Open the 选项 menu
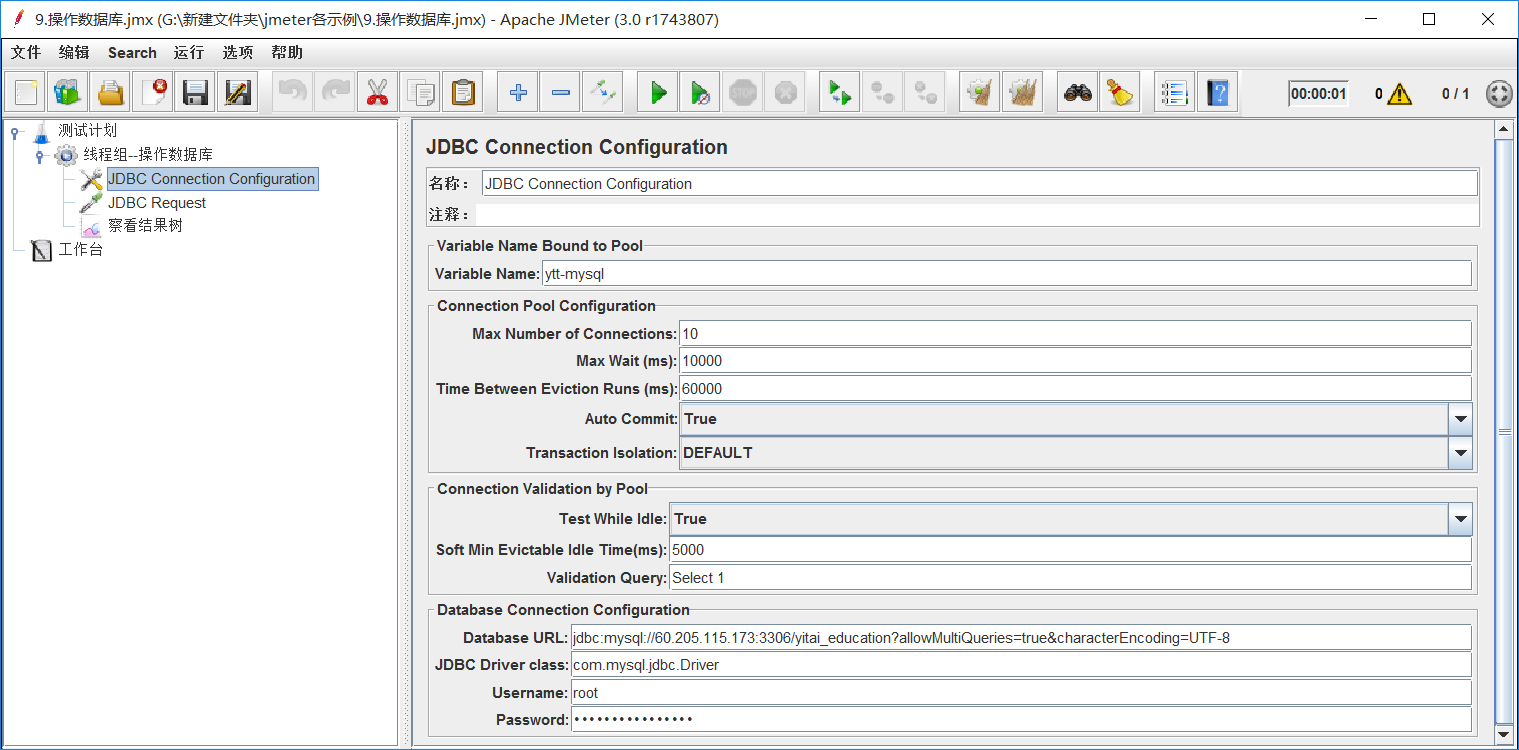 click(x=238, y=52)
